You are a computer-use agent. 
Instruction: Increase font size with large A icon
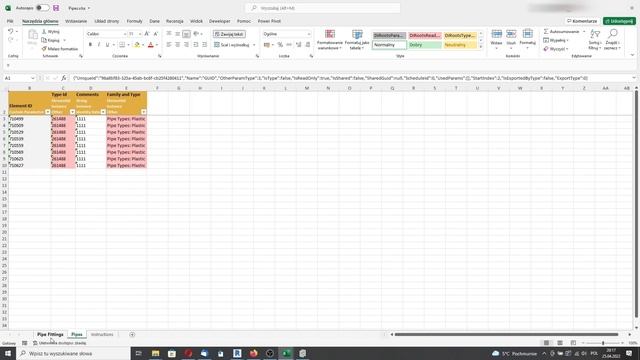(x=147, y=34)
